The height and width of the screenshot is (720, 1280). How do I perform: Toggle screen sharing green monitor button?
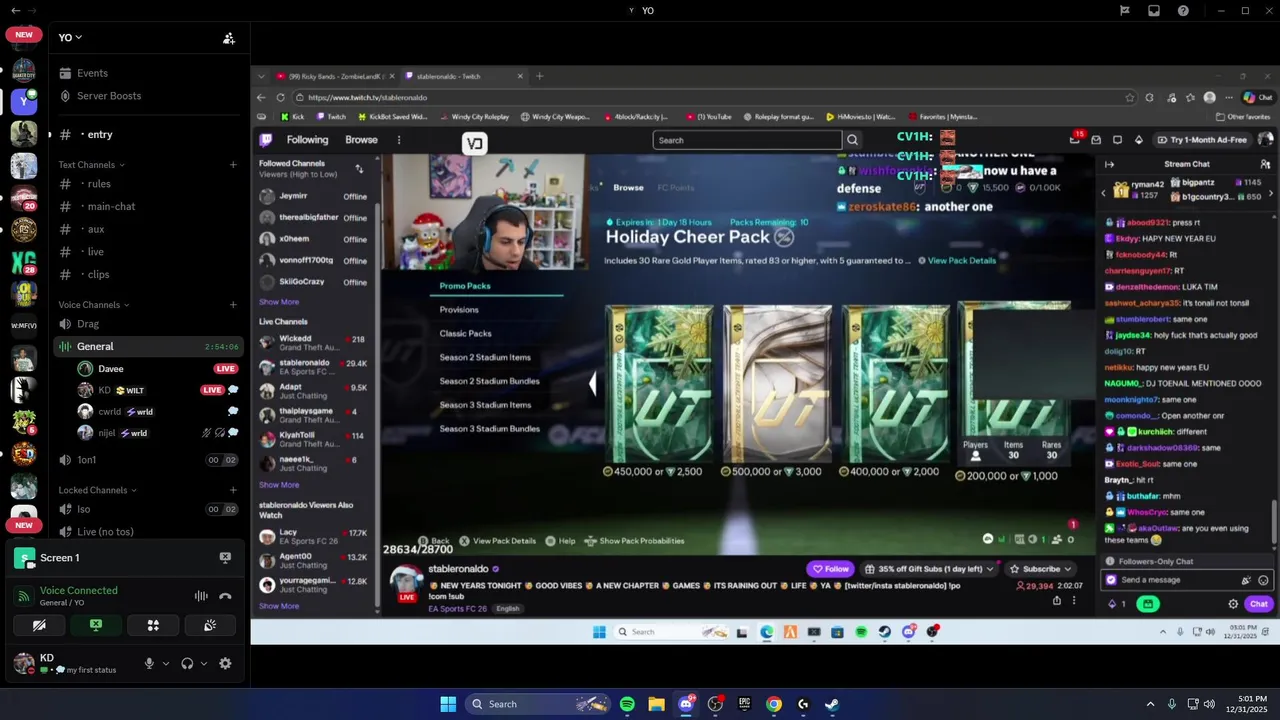pyautogui.click(x=96, y=626)
